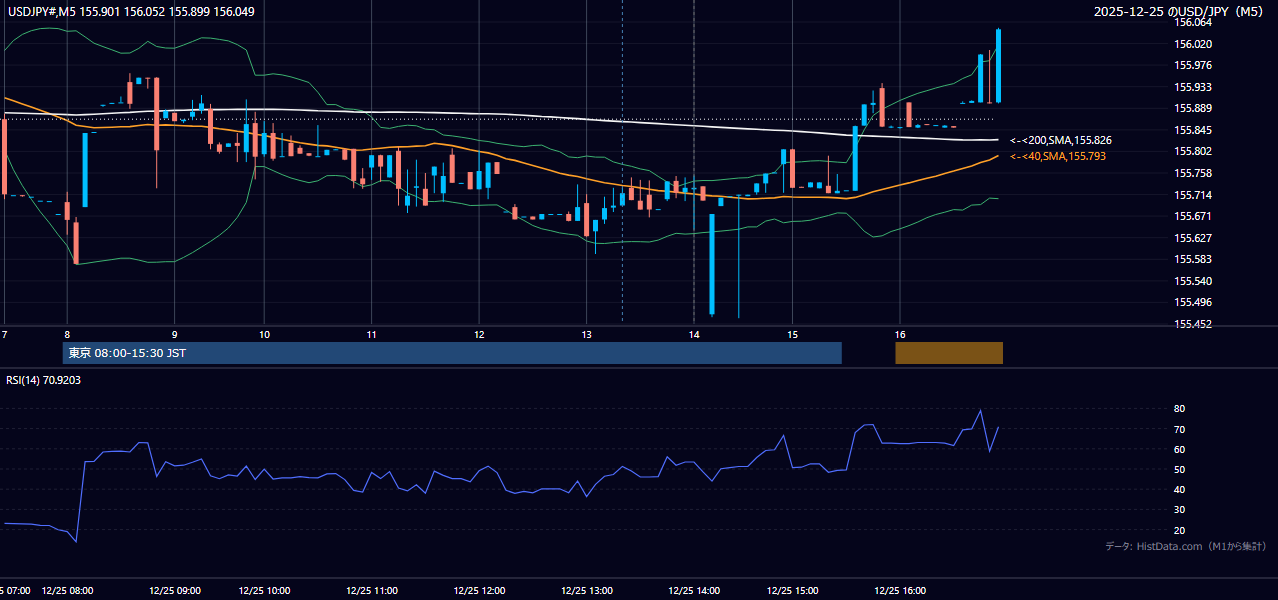
Task: Click the 12/25 11:00 time label
Action: 371,590
